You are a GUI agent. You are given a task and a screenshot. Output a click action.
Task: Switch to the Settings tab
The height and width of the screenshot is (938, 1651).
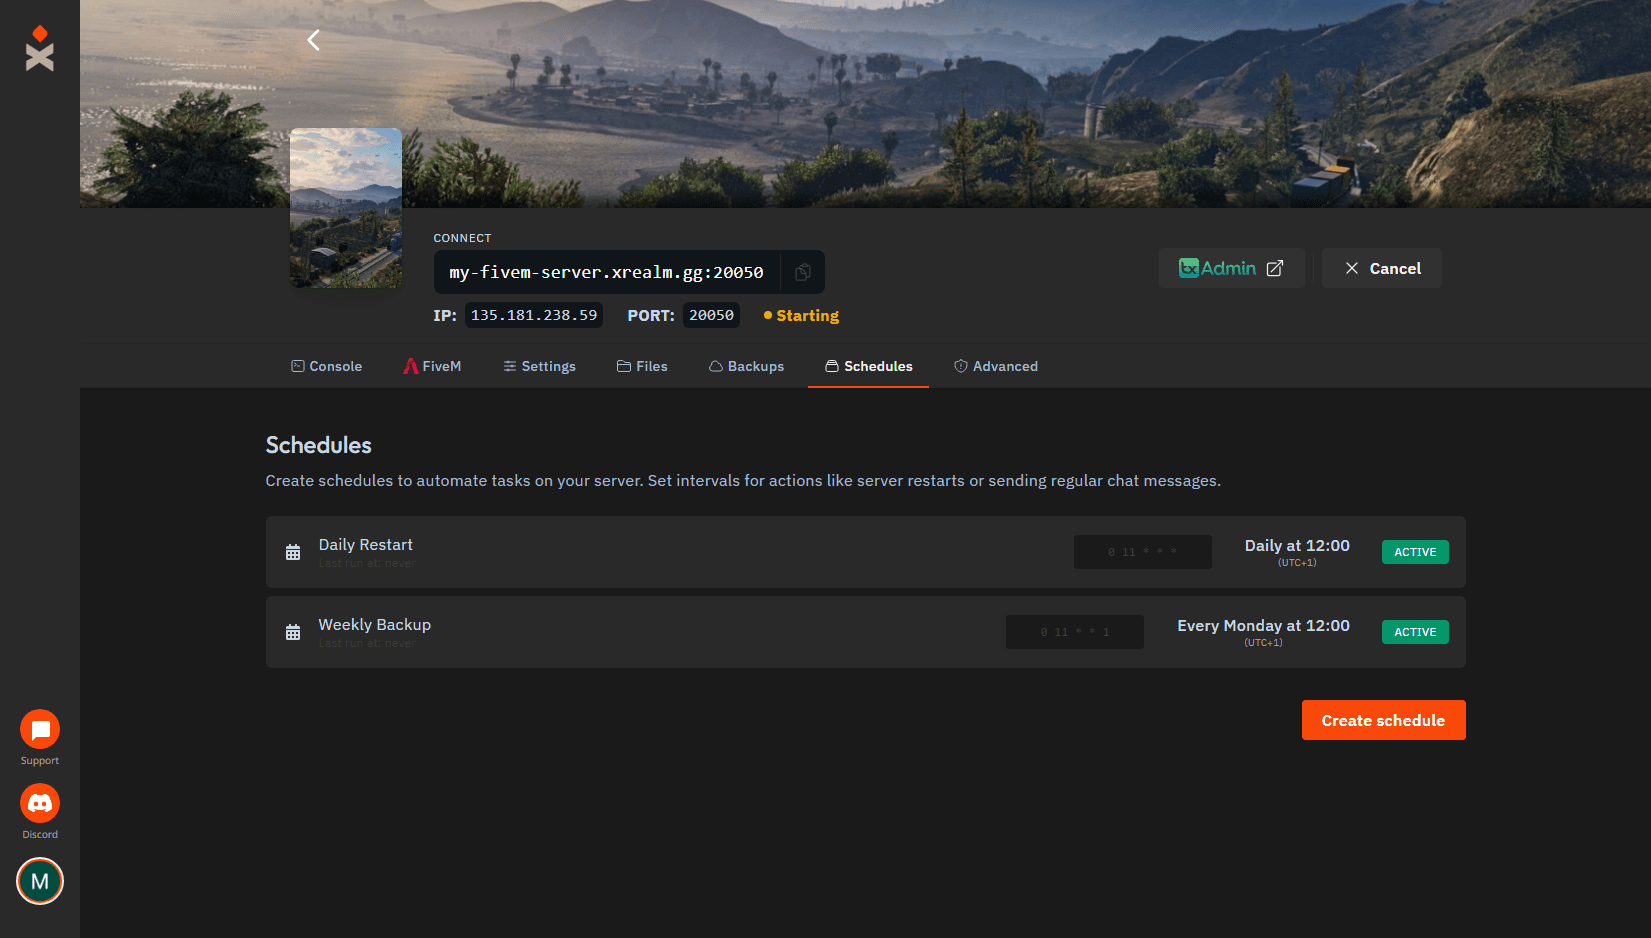[539, 366]
